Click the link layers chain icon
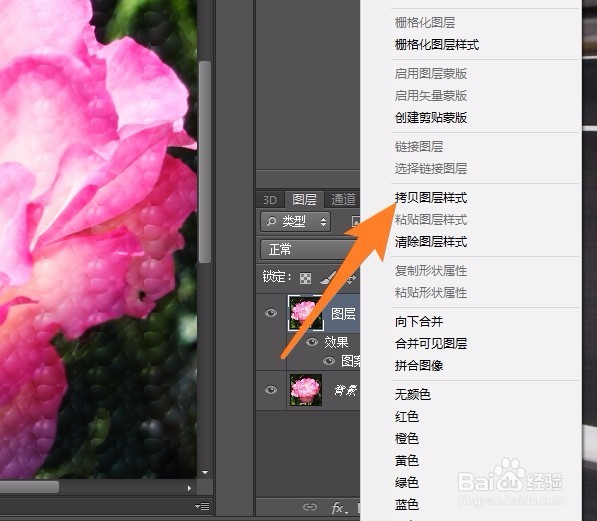Viewport: 597px width, 521px height. [x=310, y=507]
